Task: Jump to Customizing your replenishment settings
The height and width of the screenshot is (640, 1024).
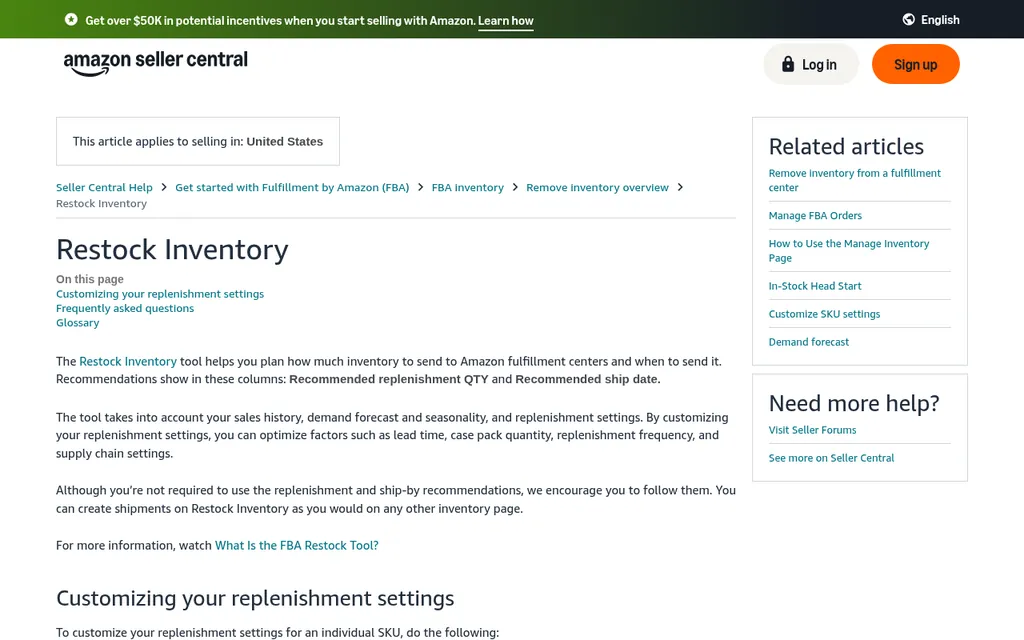Action: coord(160,294)
